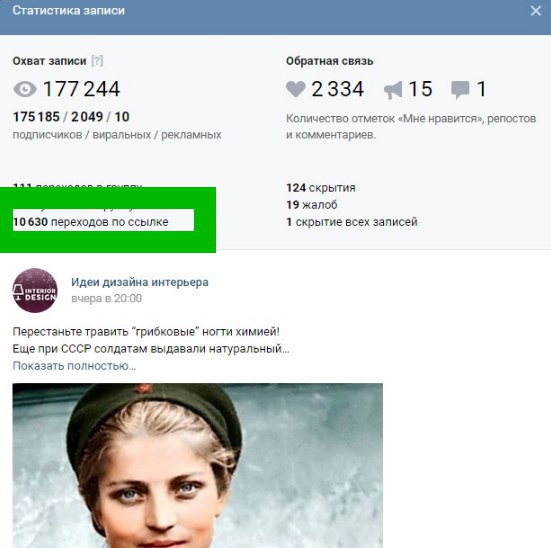Open Идеи дизайна интерьера group link
Screen dimensions: 551x548
click(x=140, y=282)
